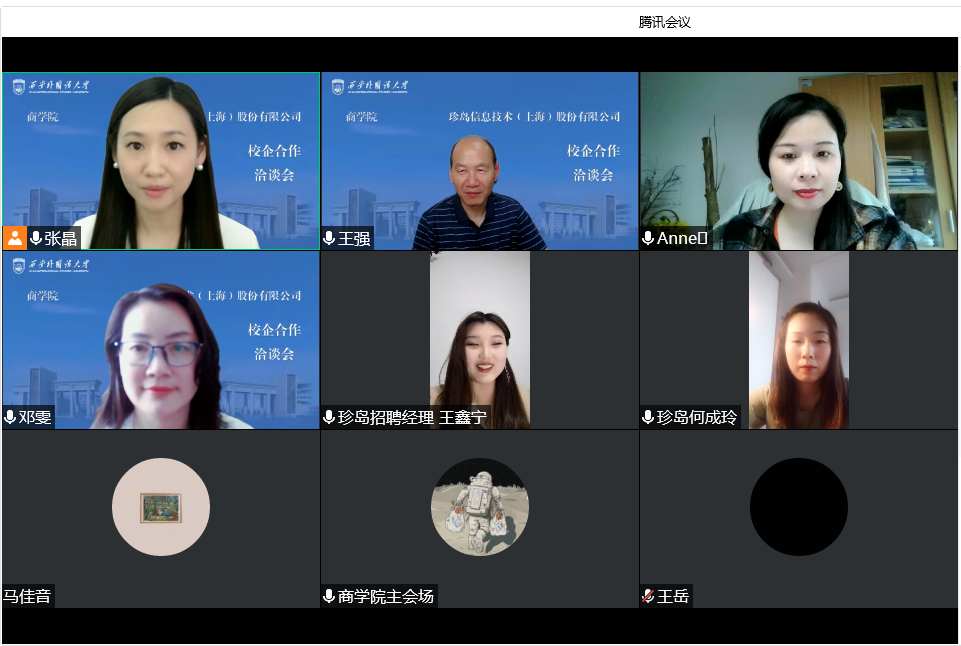The image size is (961, 646).
Task: Select the black circular avatar of 王岳
Action: (x=799, y=507)
